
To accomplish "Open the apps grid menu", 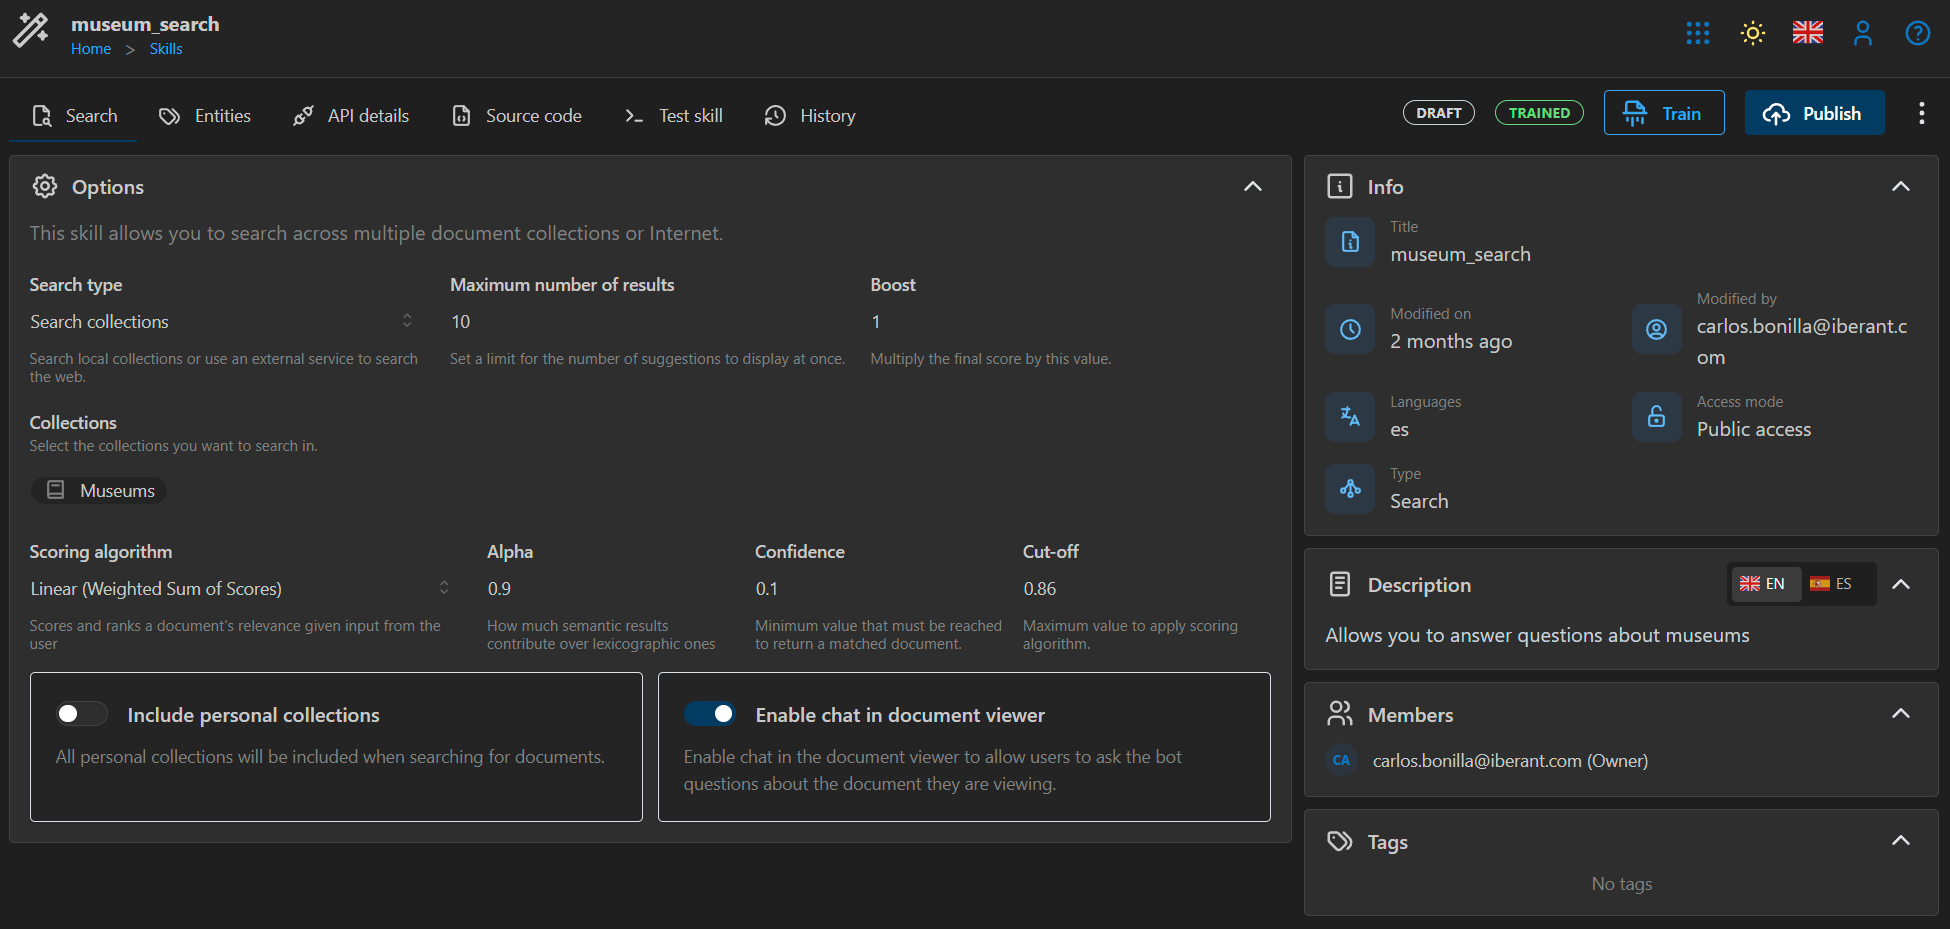I will [1698, 33].
